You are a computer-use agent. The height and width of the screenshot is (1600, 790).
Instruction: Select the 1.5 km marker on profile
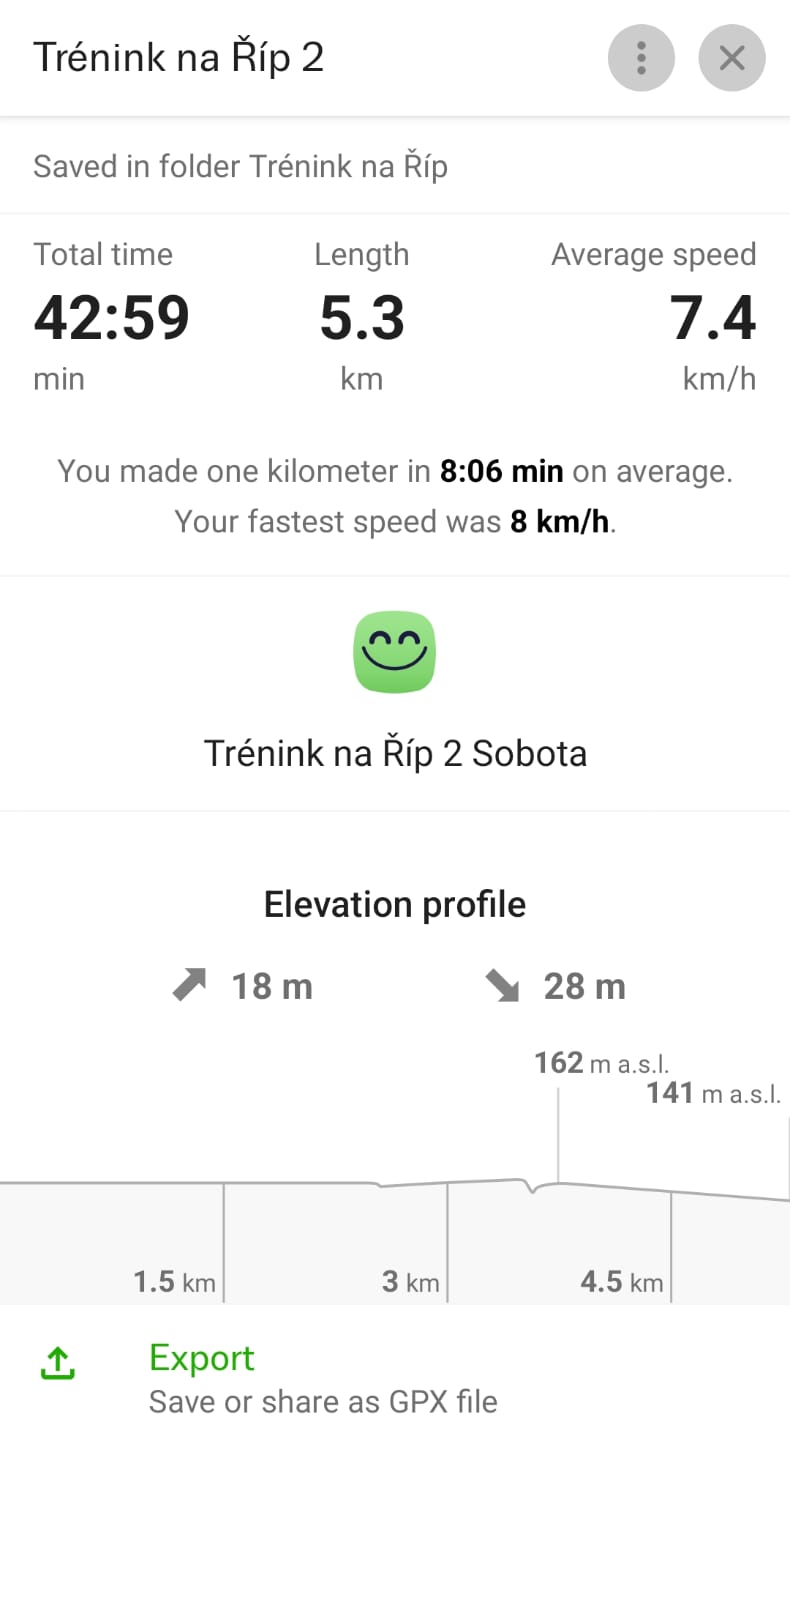tap(175, 1281)
